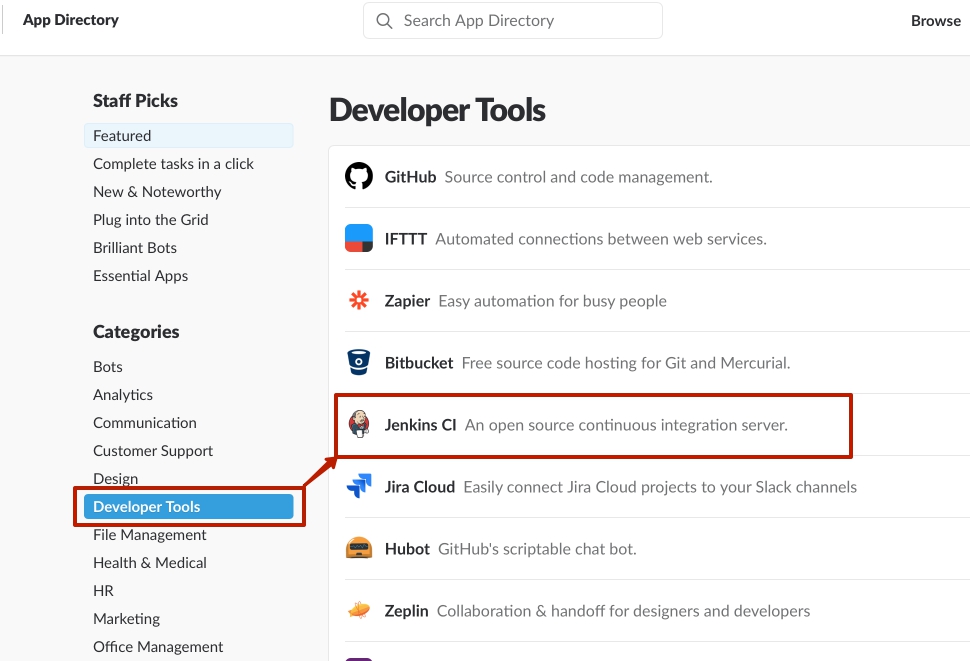Screen dimensions: 970x661
Task: Open the Zeplin app name link
Action: (406, 611)
